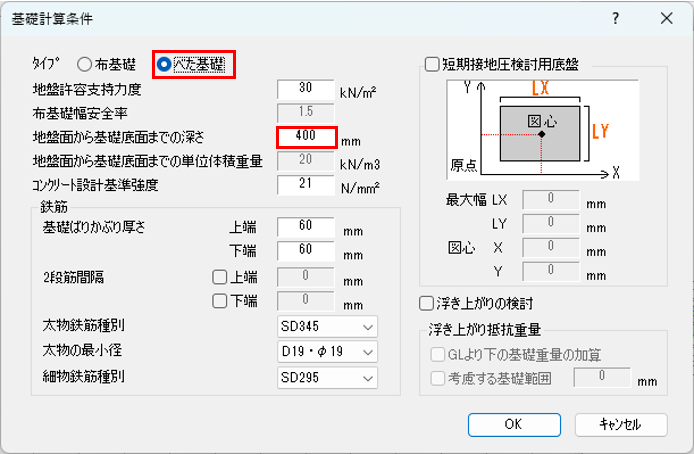Image resolution: width=694 pixels, height=454 pixels.
Task: Select the べた基礎 radio button
Action: [x=164, y=65]
